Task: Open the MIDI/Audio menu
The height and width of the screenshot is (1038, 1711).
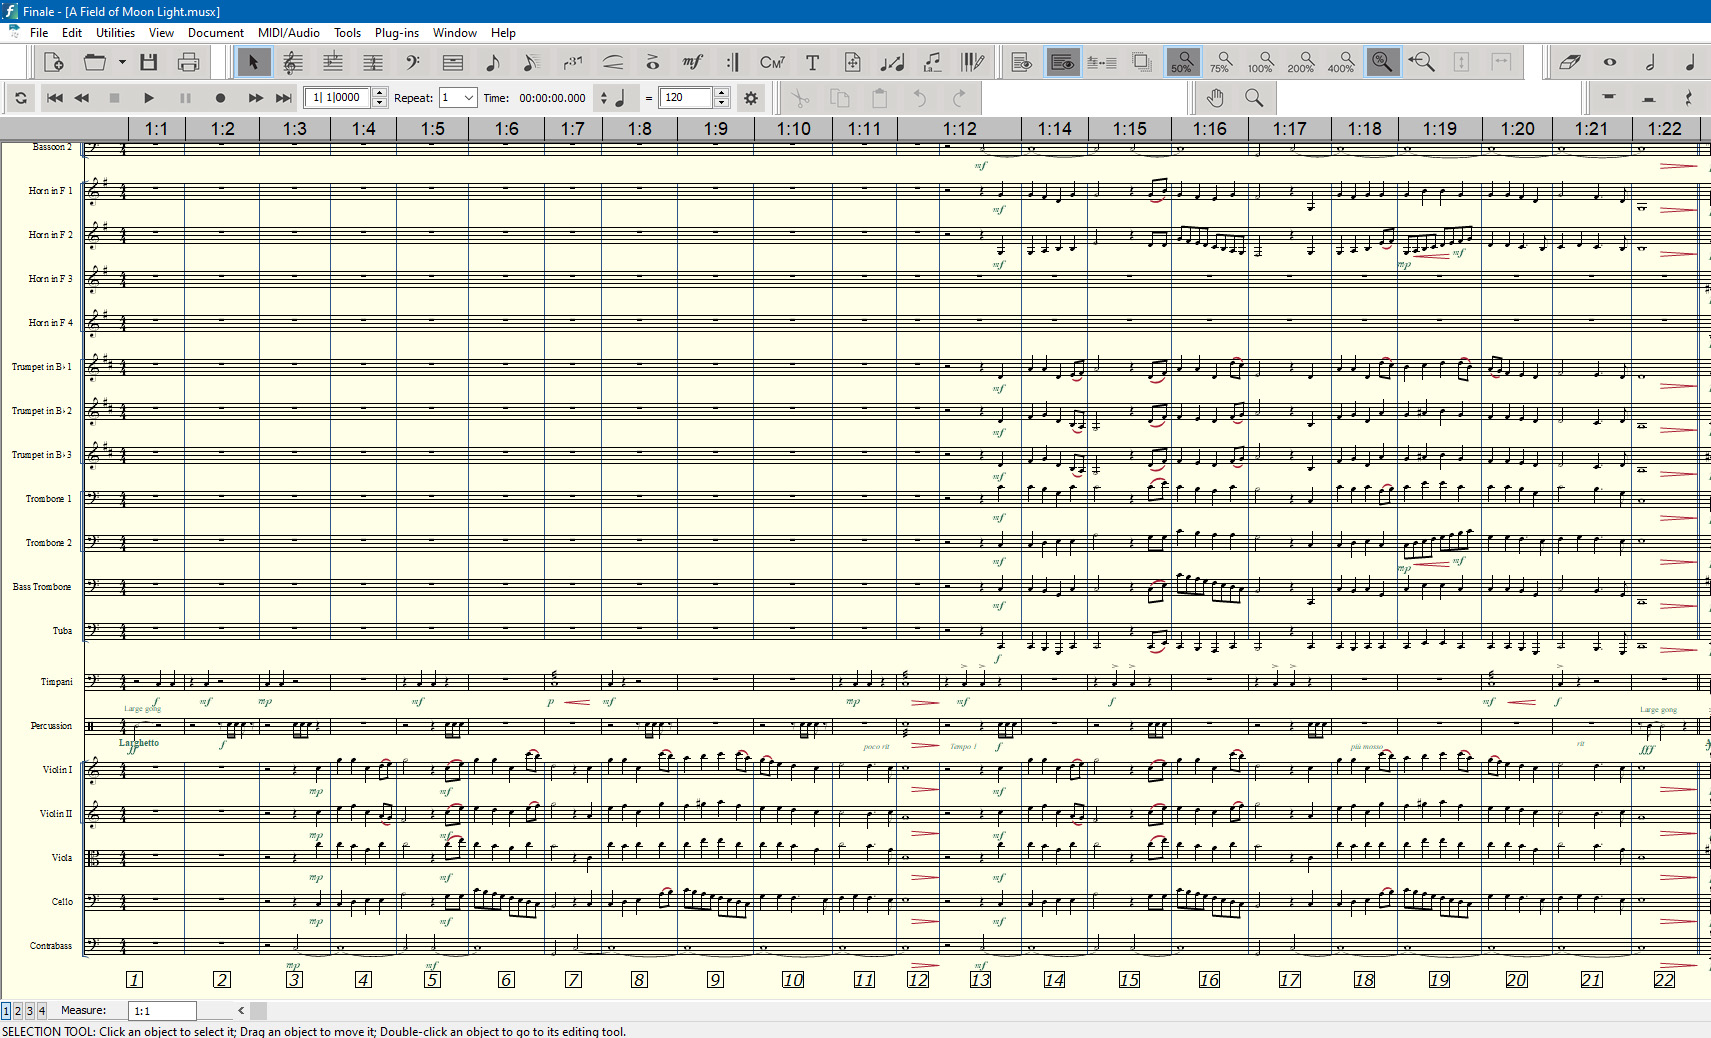Action: point(289,33)
